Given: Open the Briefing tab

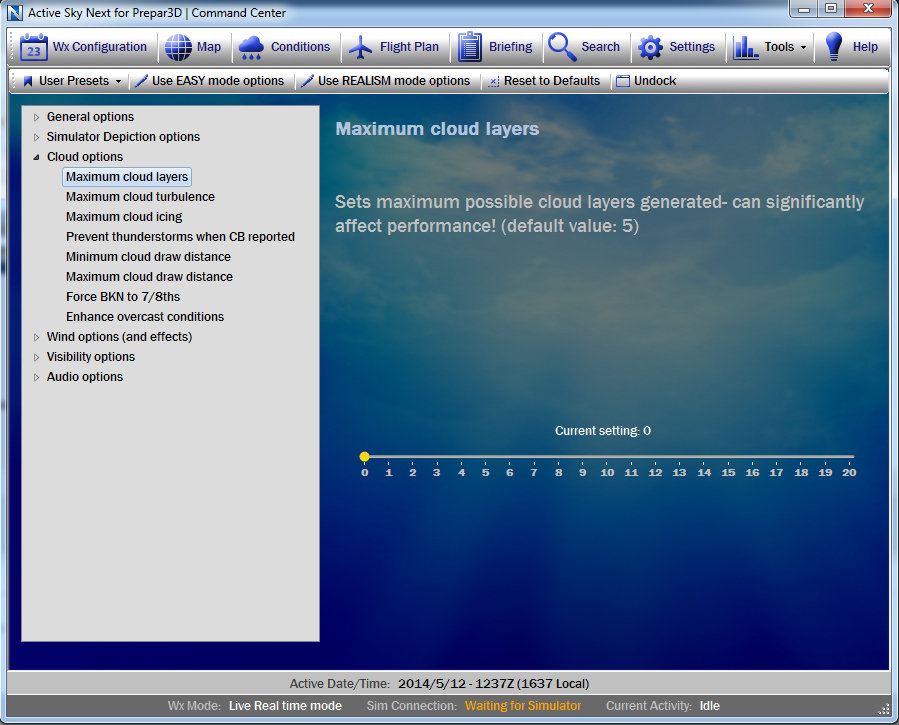Looking at the screenshot, I should [x=510, y=47].
